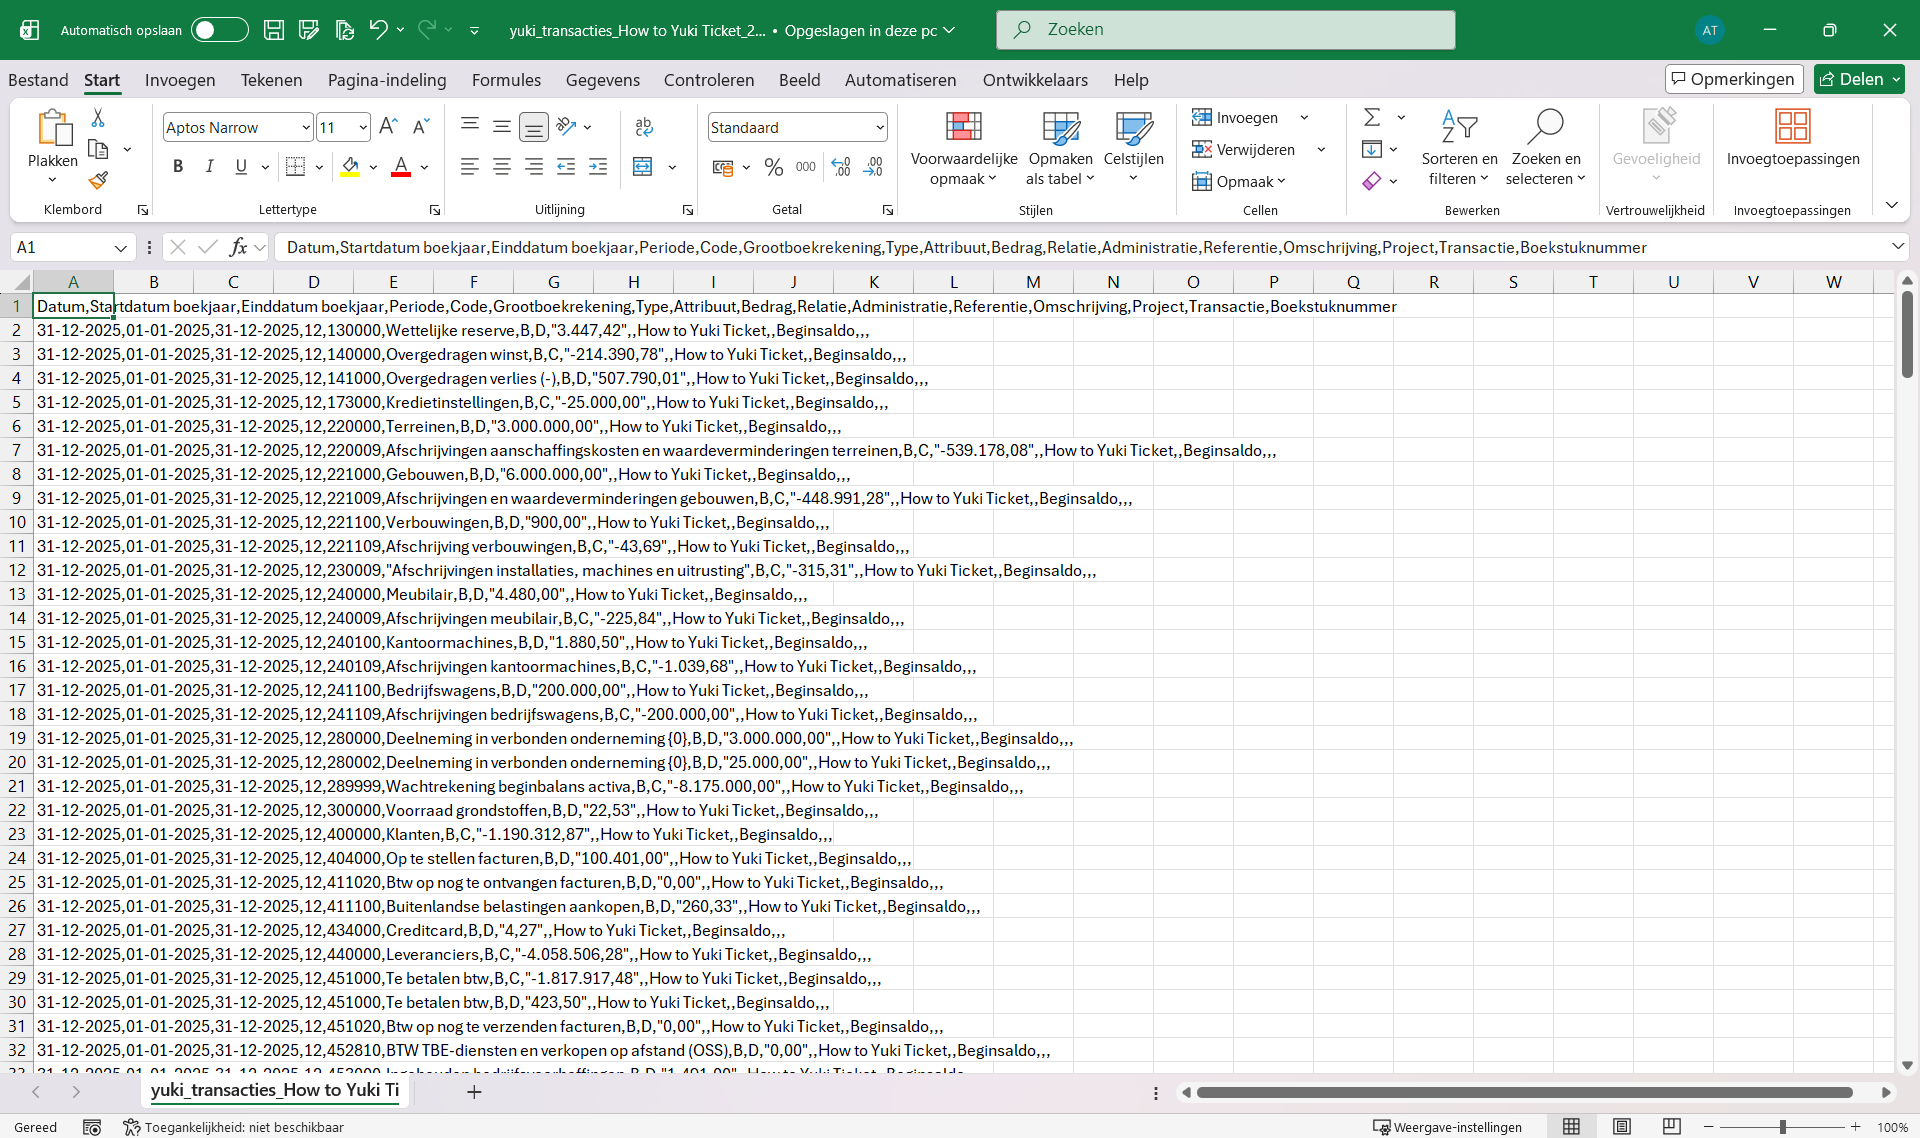Click the insert function fx icon
Viewport: 1920px width, 1138px height.
click(x=238, y=247)
